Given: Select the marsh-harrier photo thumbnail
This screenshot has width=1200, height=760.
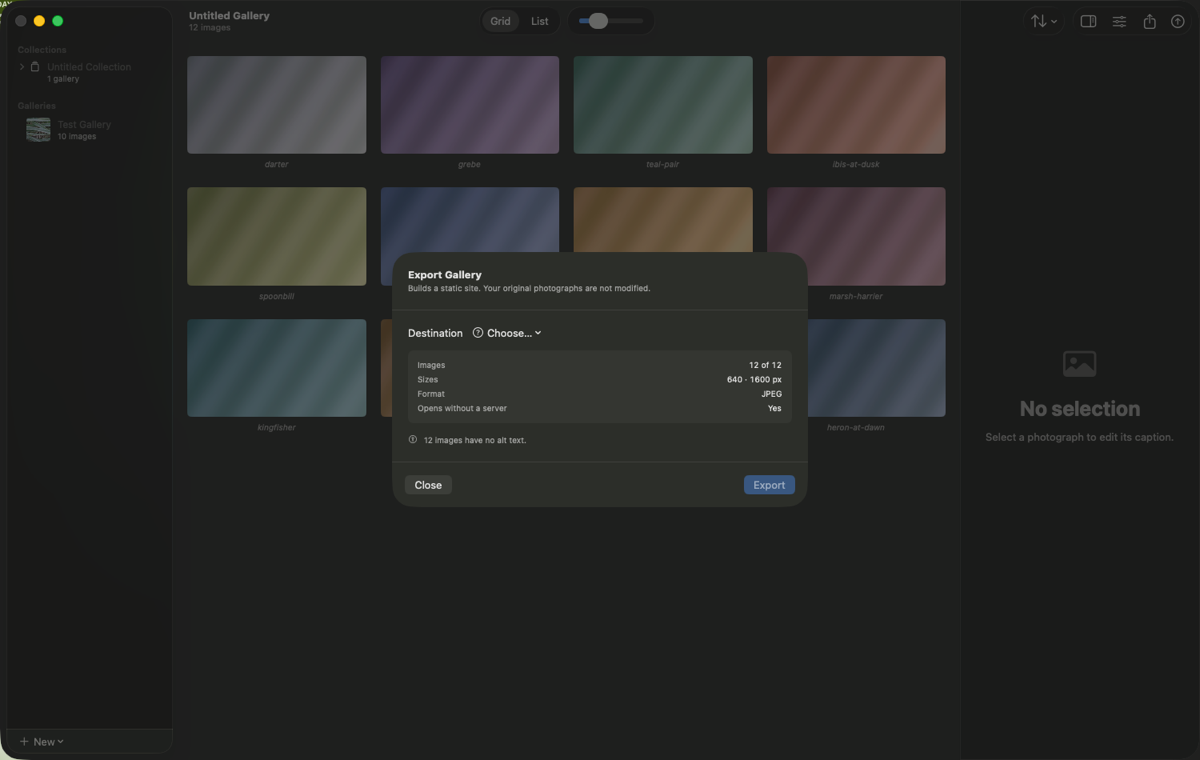Looking at the screenshot, I should [x=856, y=236].
